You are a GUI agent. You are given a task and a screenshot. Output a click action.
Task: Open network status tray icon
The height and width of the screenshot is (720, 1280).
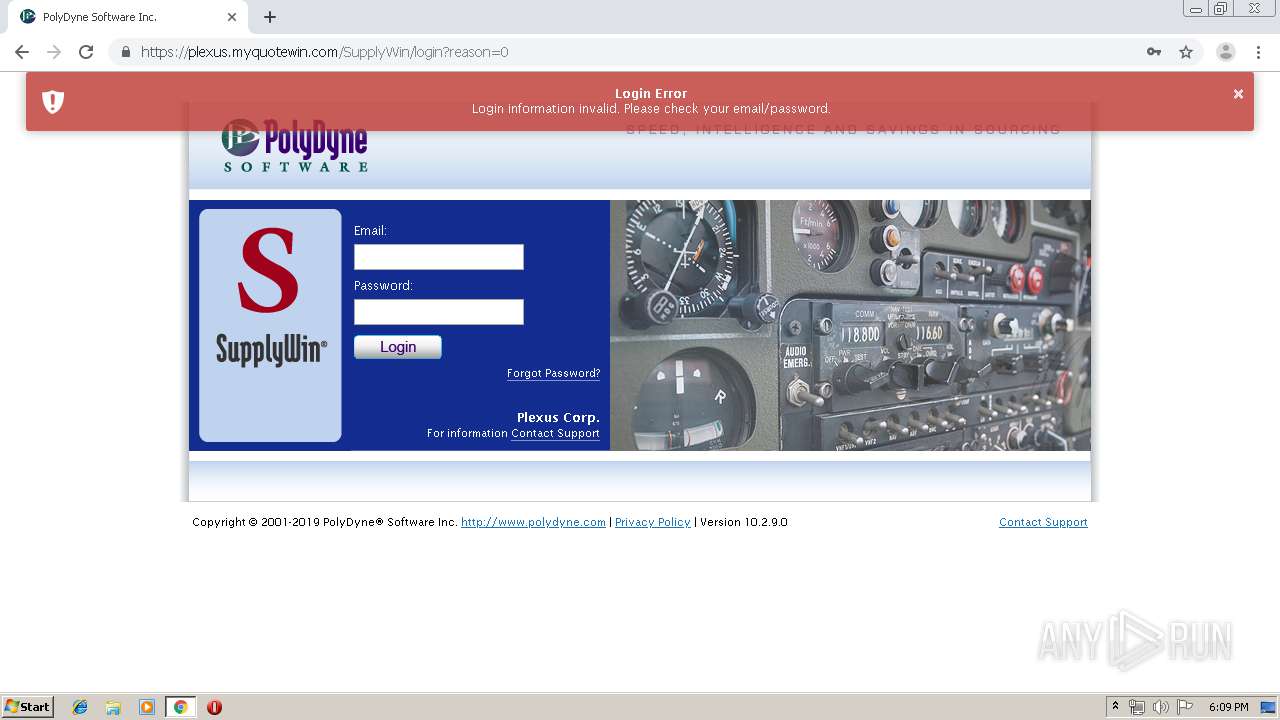point(1137,707)
